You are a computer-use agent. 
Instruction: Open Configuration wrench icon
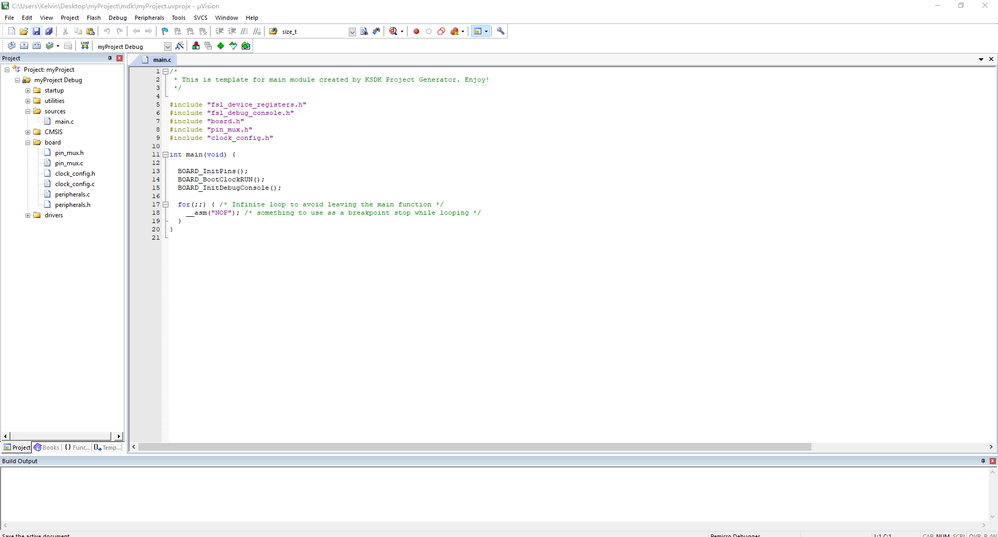[500, 31]
